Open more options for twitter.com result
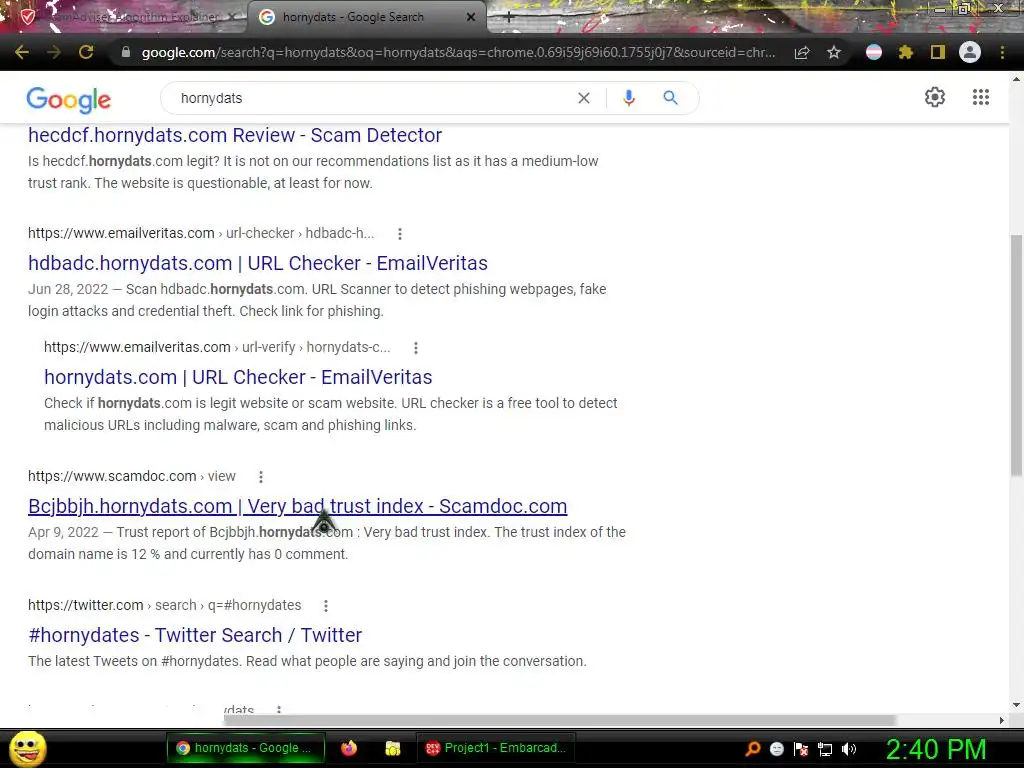 click(326, 606)
